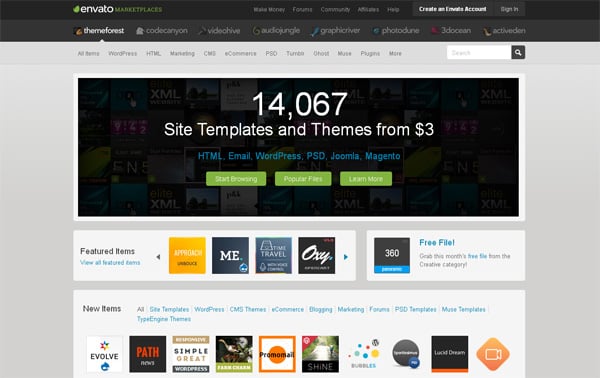Viewport: 600px width, 378px height.
Task: Expand the More category dropdown
Action: pos(395,54)
